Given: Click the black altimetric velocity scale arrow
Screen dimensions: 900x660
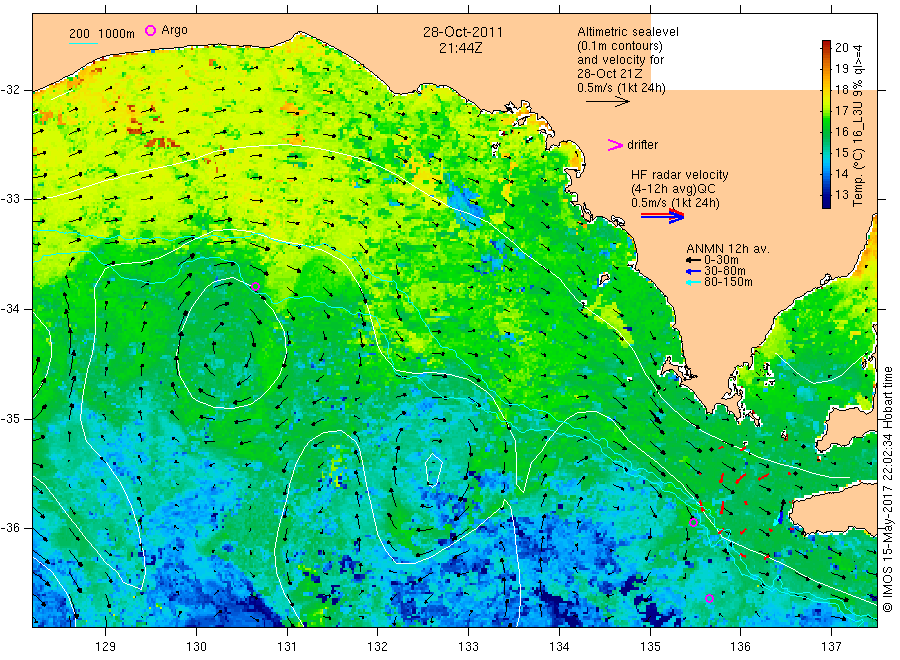Looking at the screenshot, I should coord(607,102).
